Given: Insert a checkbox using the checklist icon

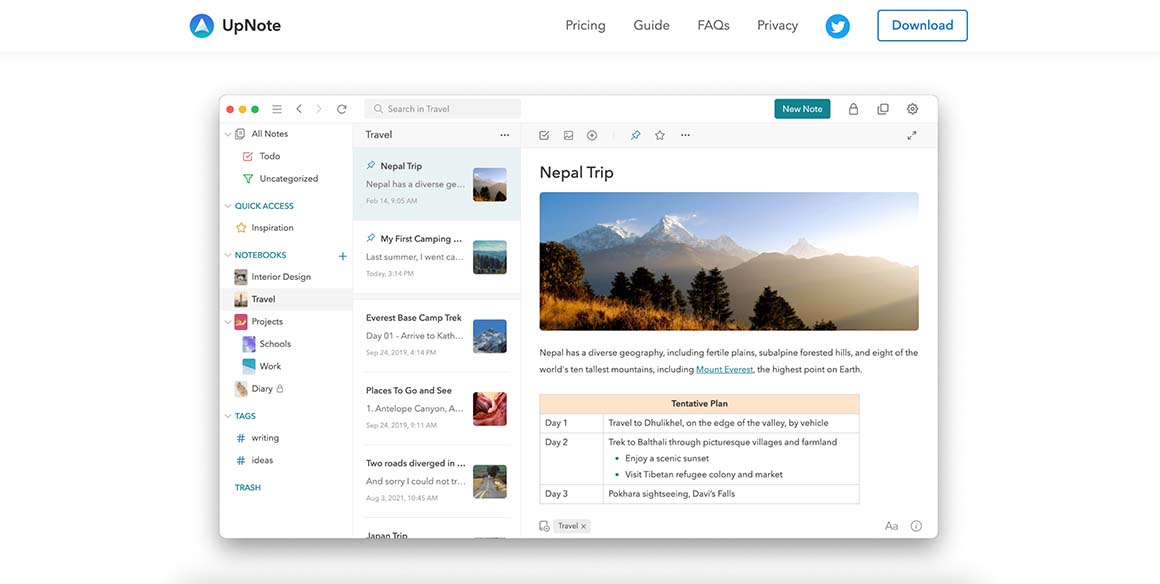Looking at the screenshot, I should (544, 135).
